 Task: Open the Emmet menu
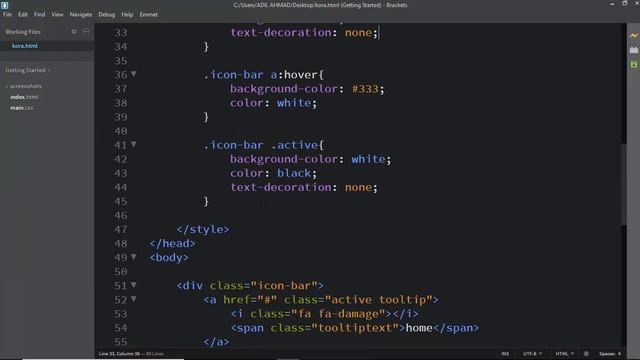click(x=148, y=14)
